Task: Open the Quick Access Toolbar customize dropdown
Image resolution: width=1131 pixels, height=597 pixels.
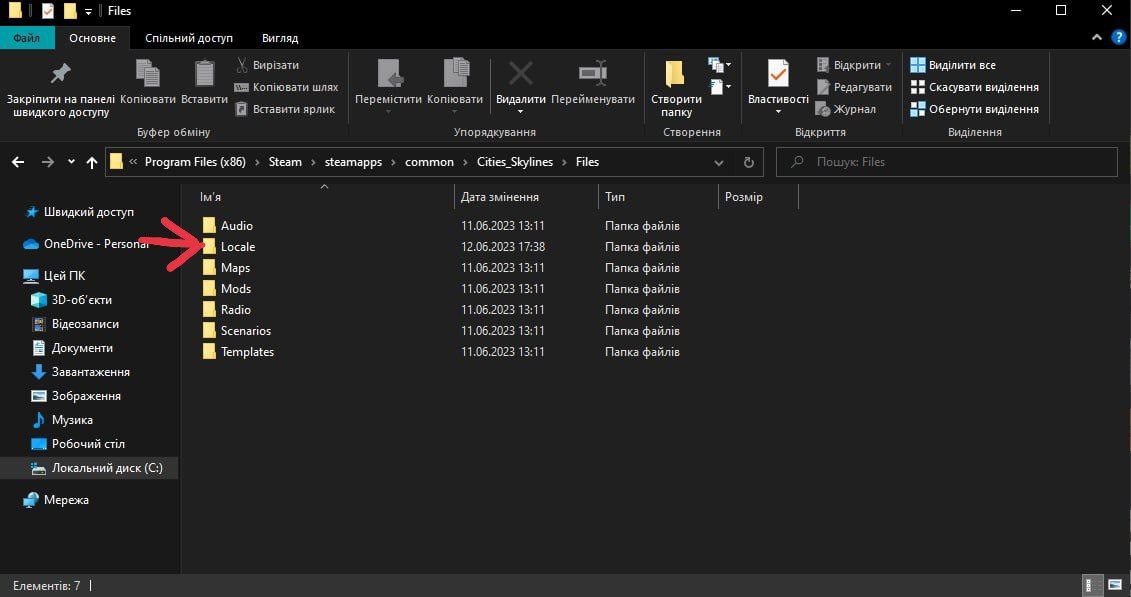Action: (x=88, y=12)
